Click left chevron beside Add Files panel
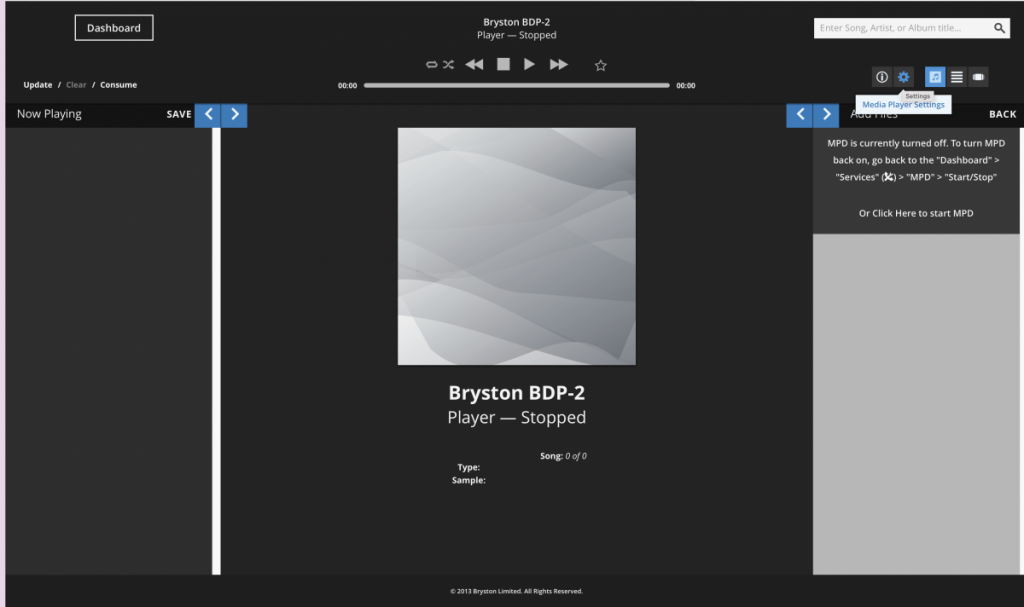The image size is (1024, 607). coord(799,114)
